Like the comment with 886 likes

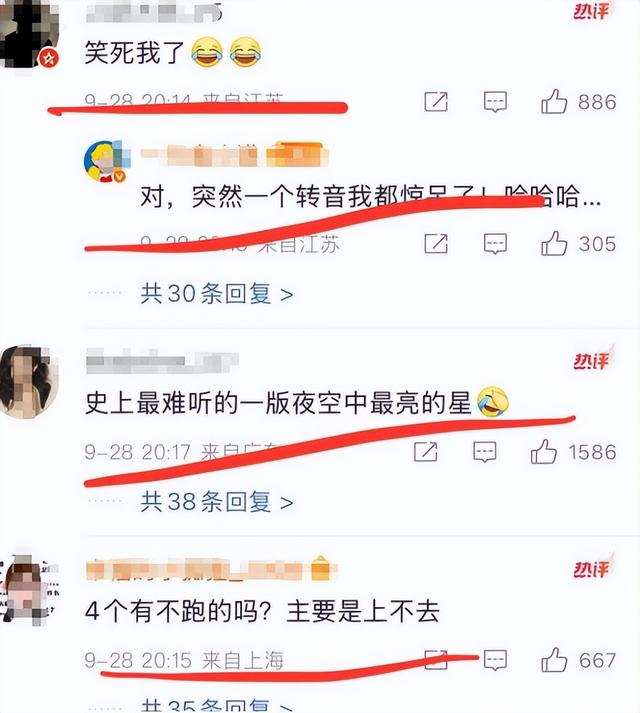(x=554, y=101)
